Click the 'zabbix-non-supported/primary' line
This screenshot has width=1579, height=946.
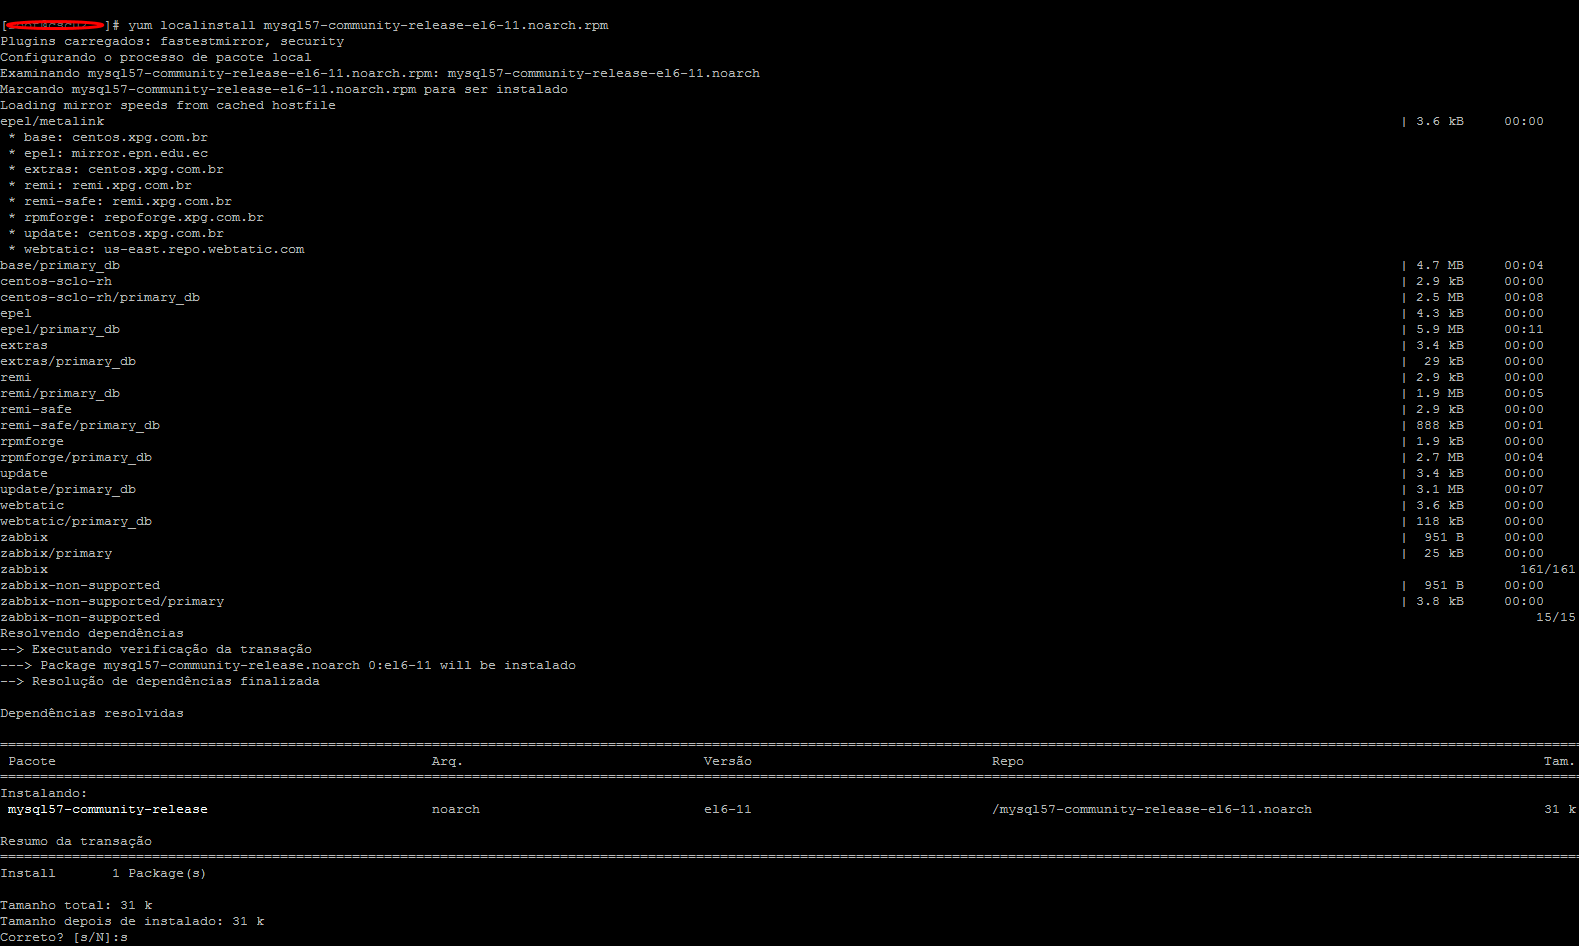[112, 601]
